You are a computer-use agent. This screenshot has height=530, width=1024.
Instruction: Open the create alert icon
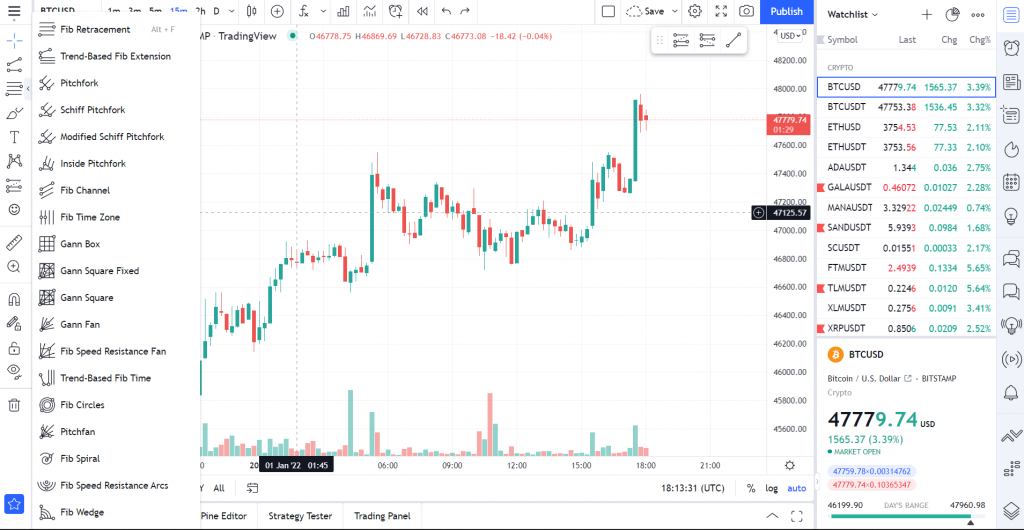tap(395, 11)
